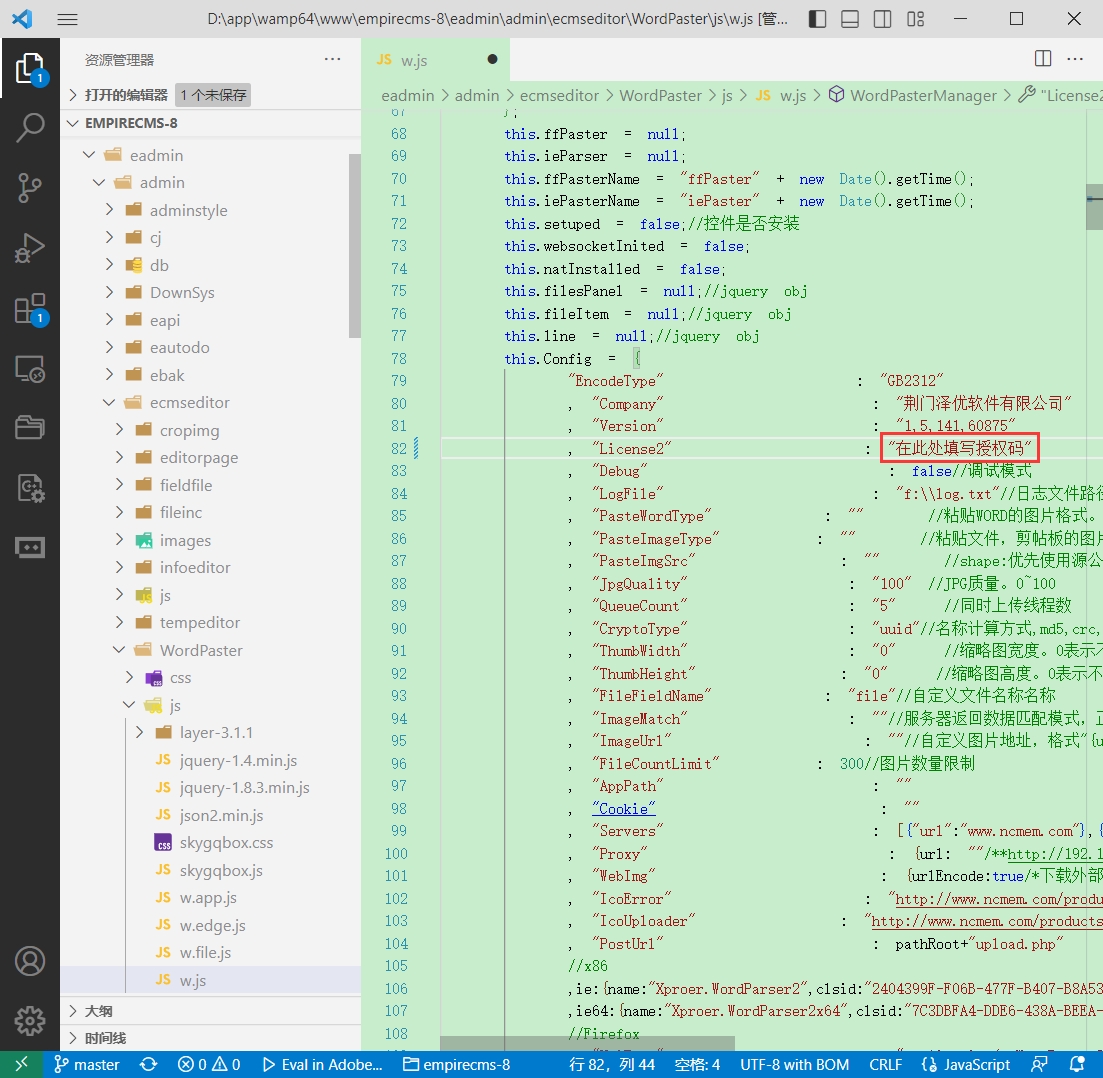Expand the layer-3.1.1 folder
Image resolution: width=1103 pixels, height=1078 pixels.
point(216,732)
